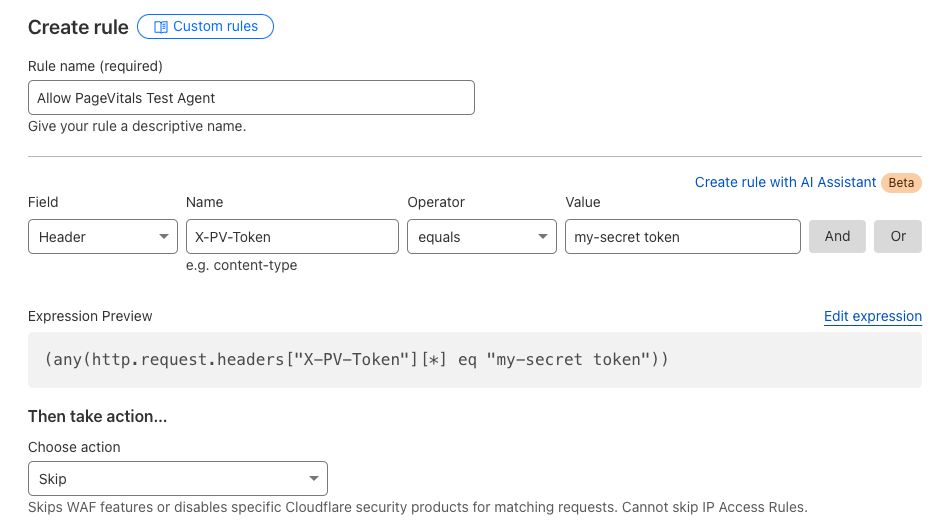This screenshot has height=526, width=950.
Task: Click the expression preview code text
Action: pyautogui.click(x=356, y=360)
